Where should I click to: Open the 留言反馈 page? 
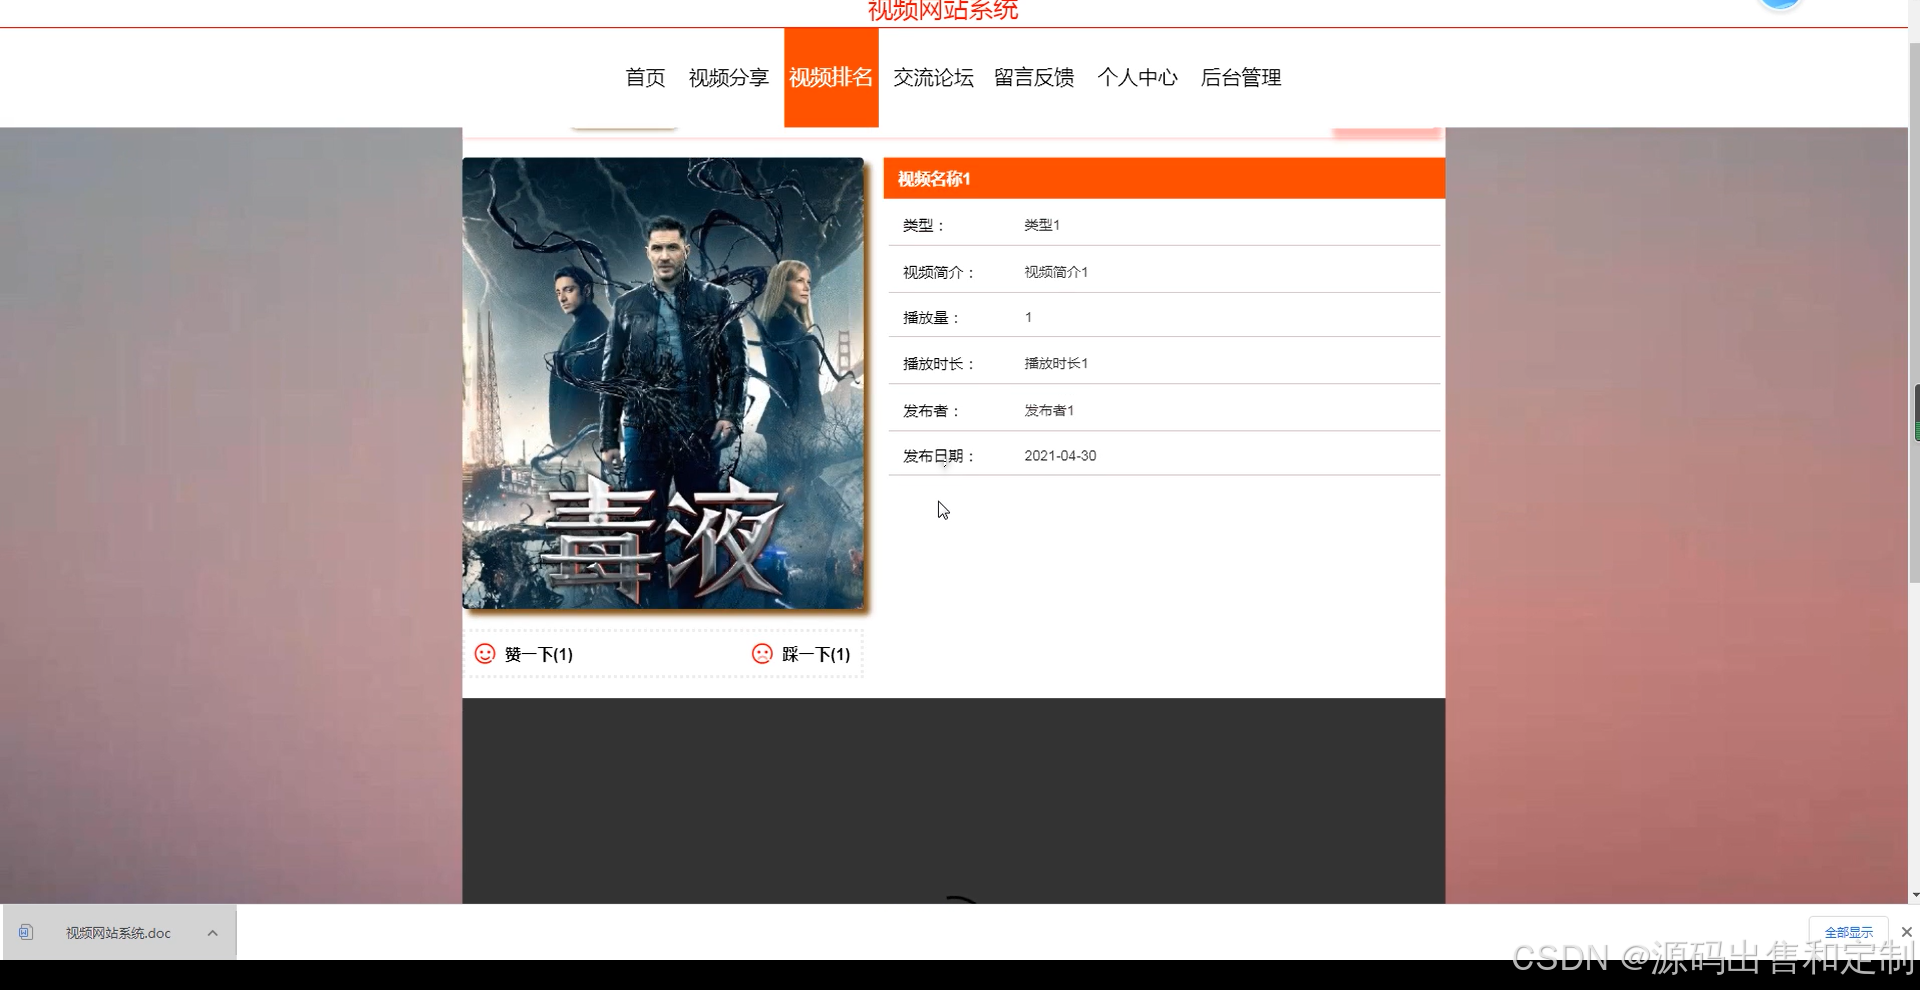tap(1034, 78)
